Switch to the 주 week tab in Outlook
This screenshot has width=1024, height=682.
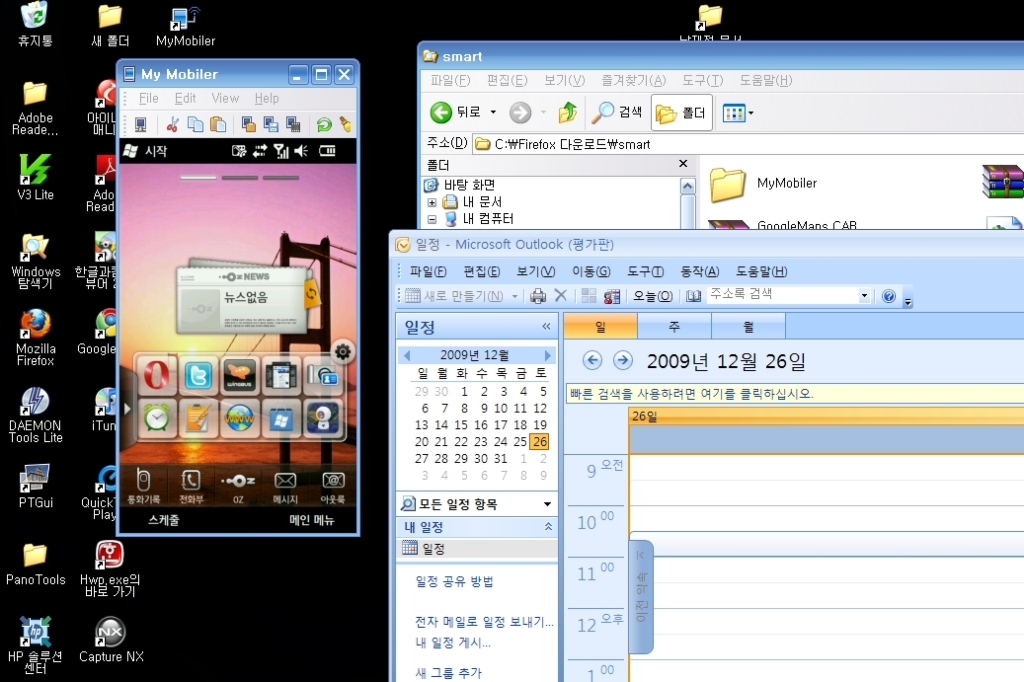pos(674,326)
